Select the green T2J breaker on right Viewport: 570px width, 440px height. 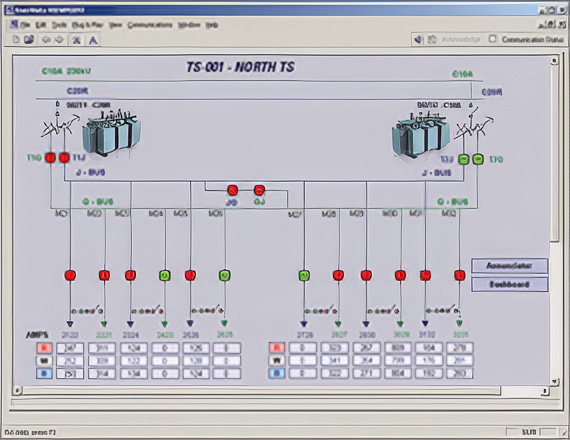point(463,159)
